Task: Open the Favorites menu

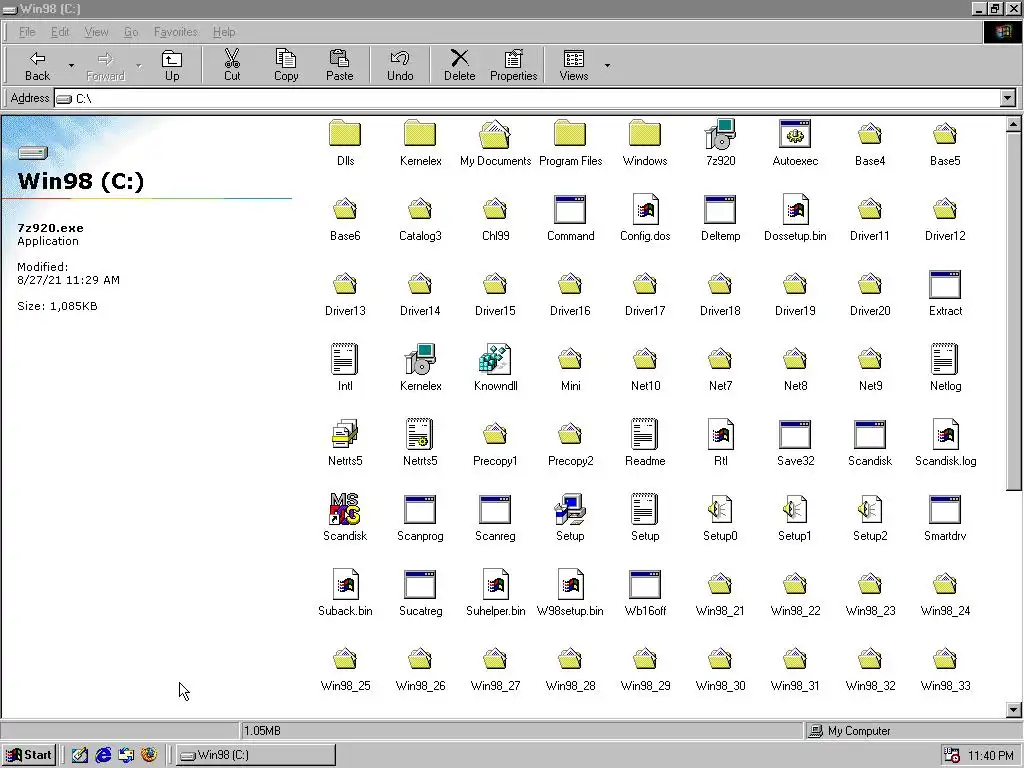Action: pyautogui.click(x=175, y=32)
